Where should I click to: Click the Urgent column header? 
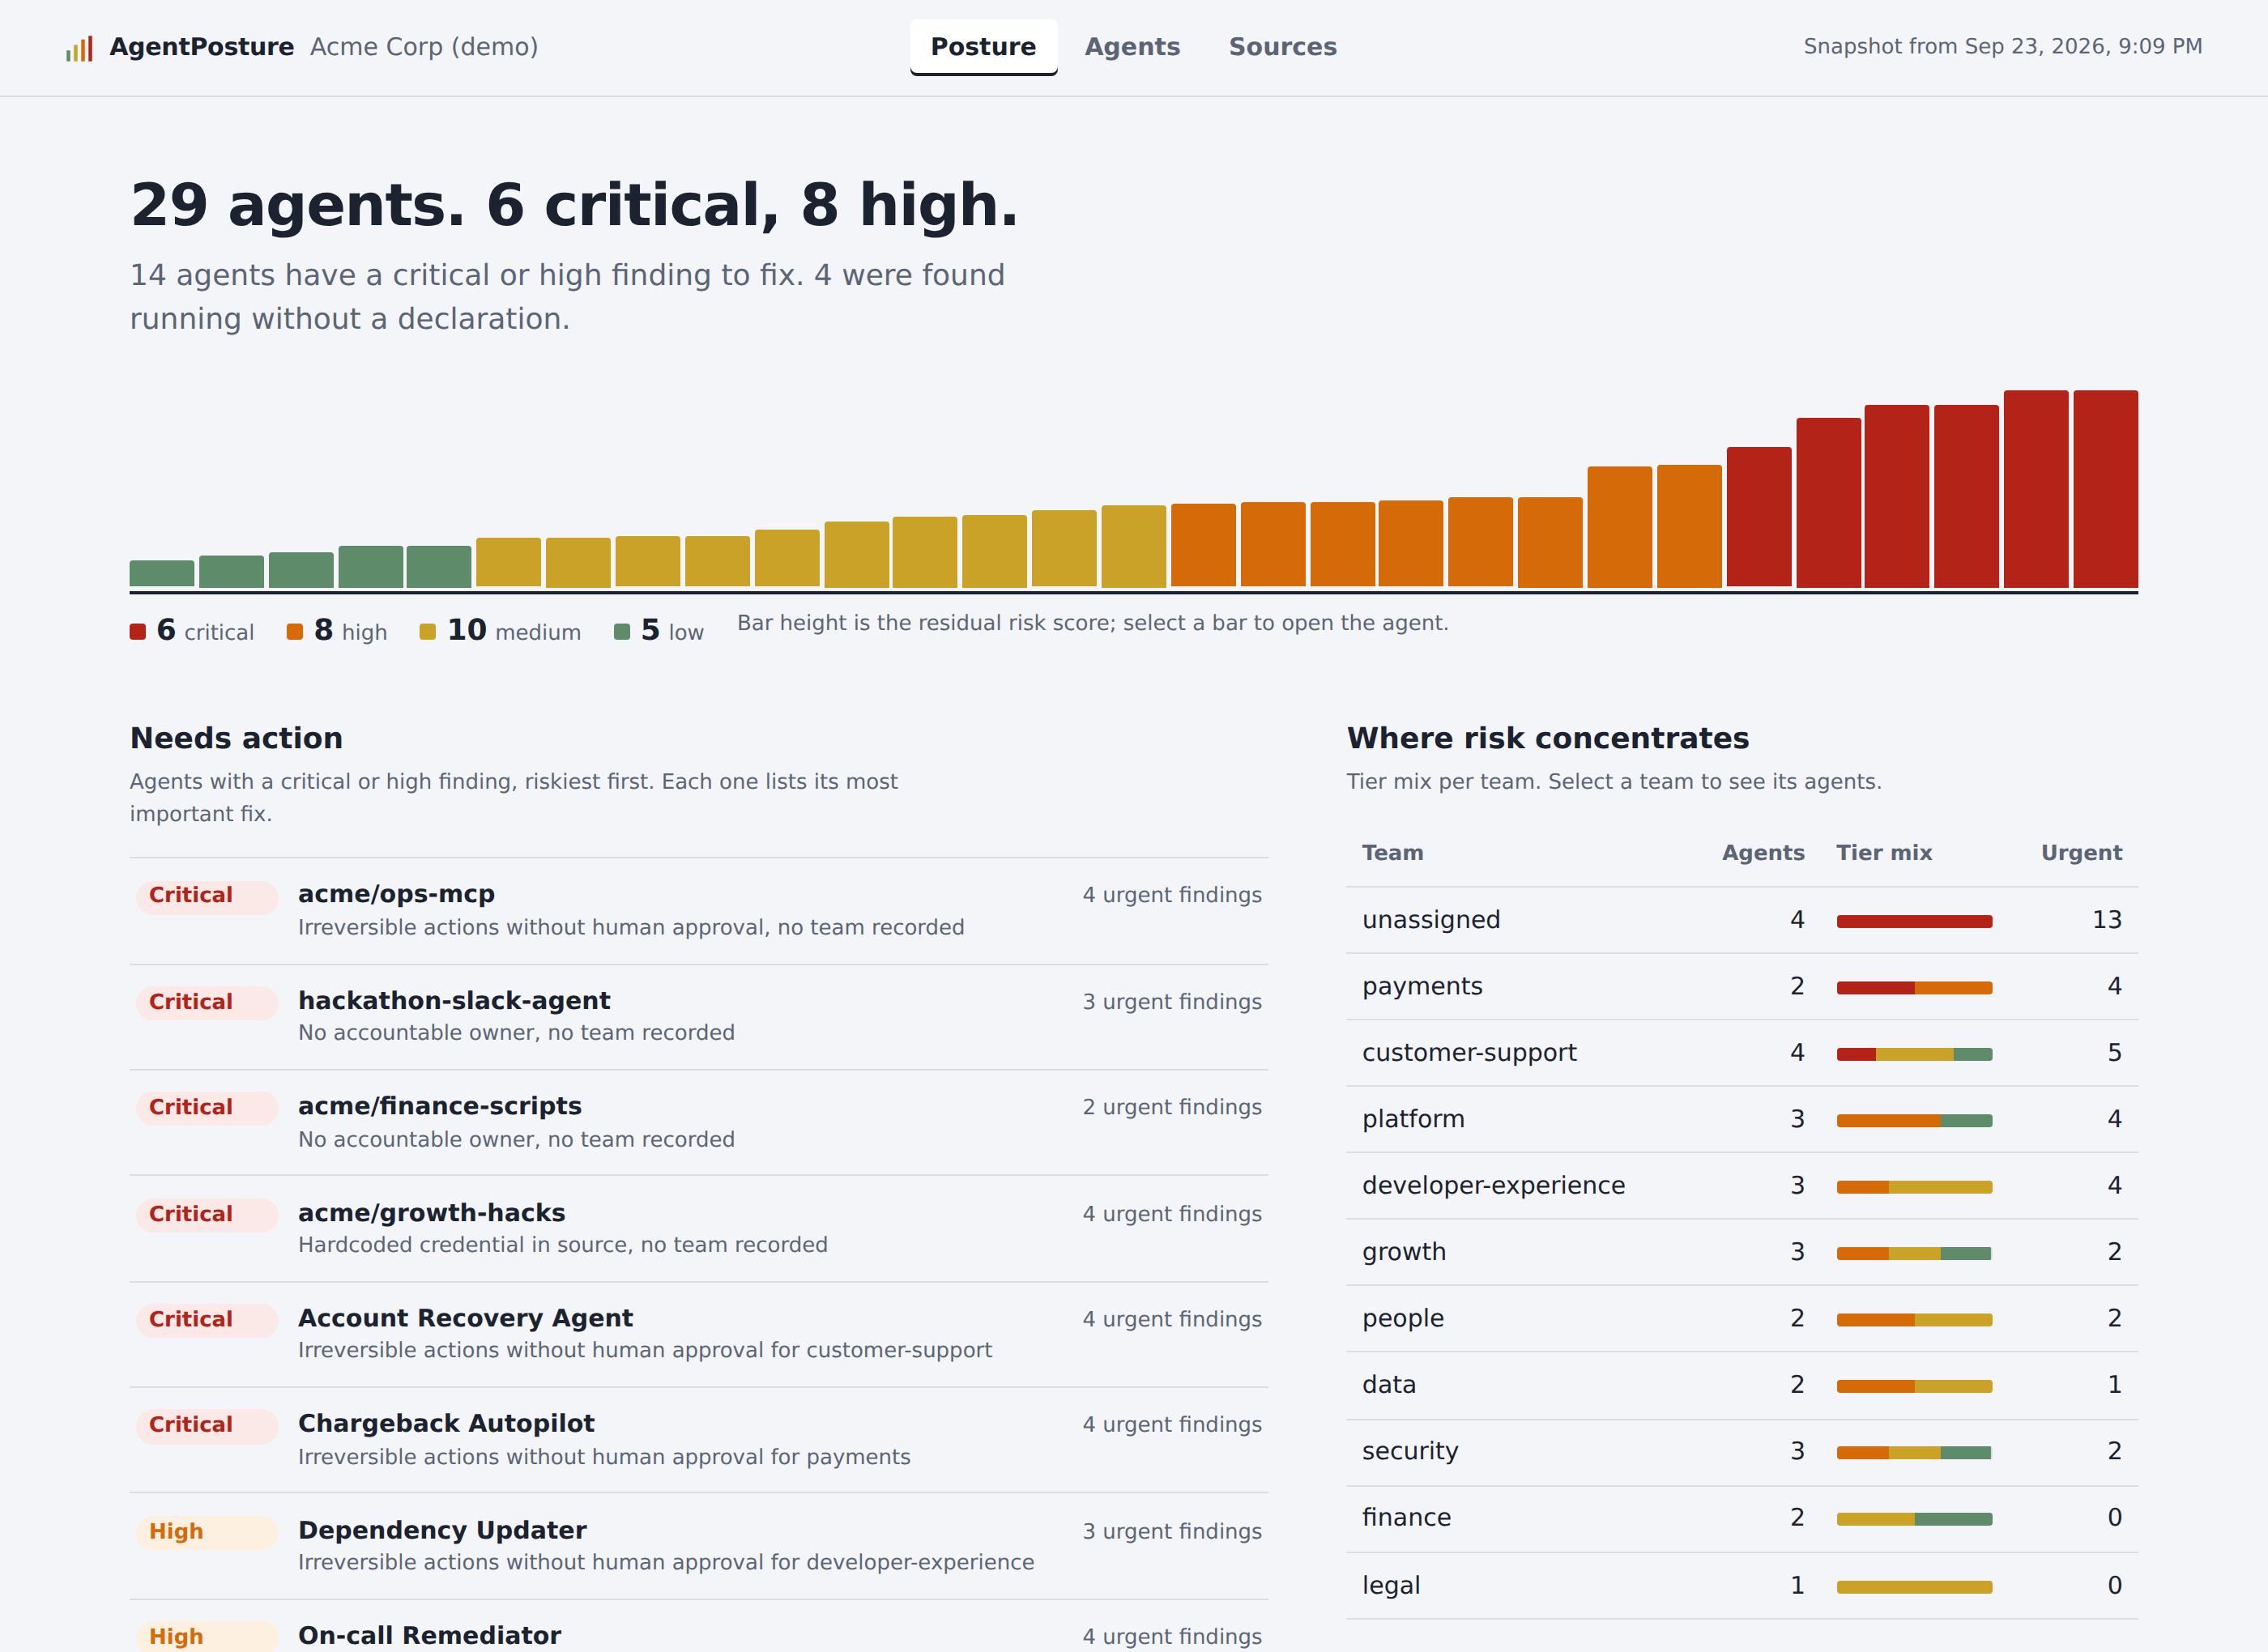[x=2081, y=853]
